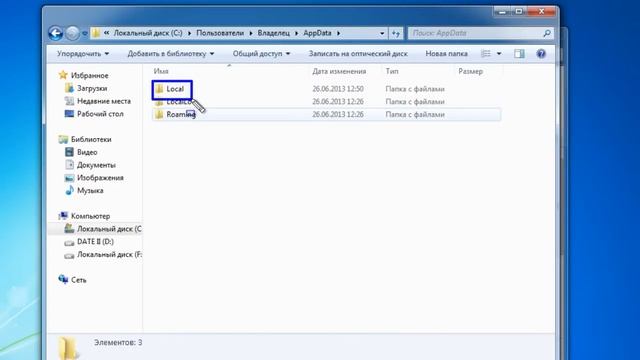Expand arrow after Пользователи breadcrumb
Image resolution: width=640 pixels, height=360 pixels.
click(251, 33)
